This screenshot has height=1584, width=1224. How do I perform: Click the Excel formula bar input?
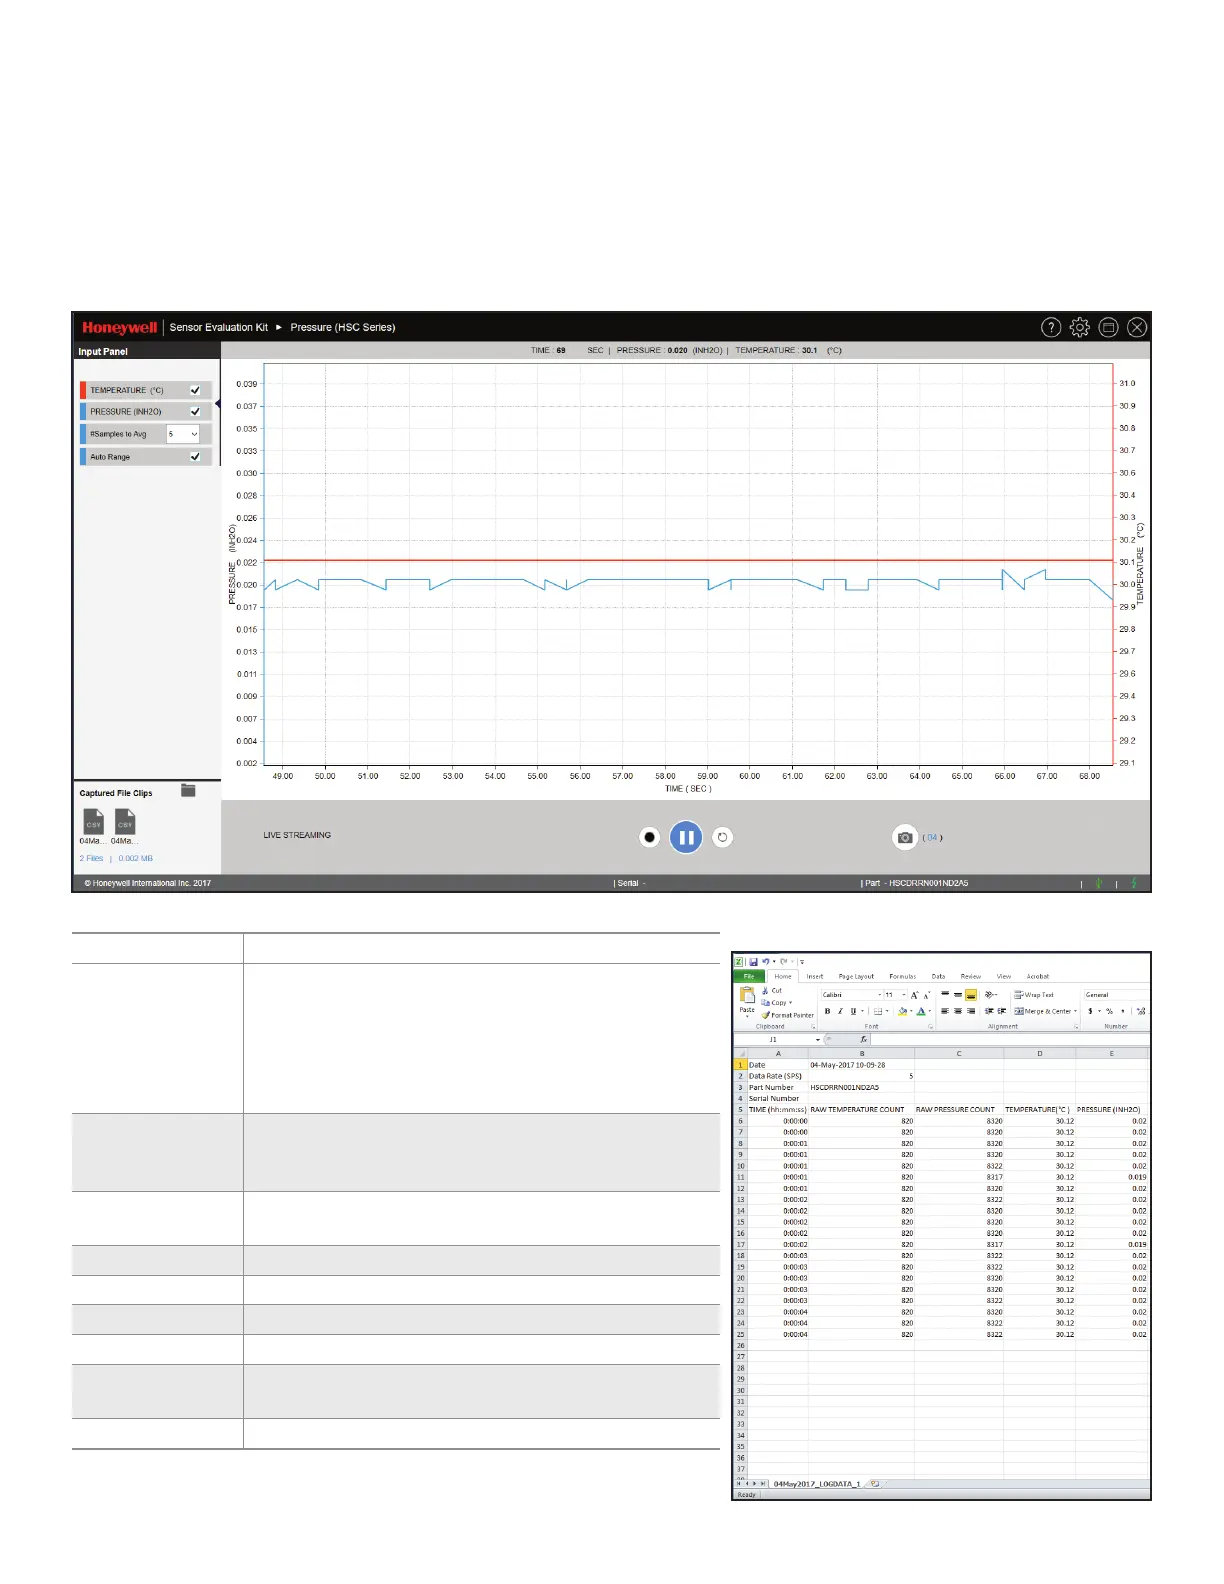[1010, 1040]
